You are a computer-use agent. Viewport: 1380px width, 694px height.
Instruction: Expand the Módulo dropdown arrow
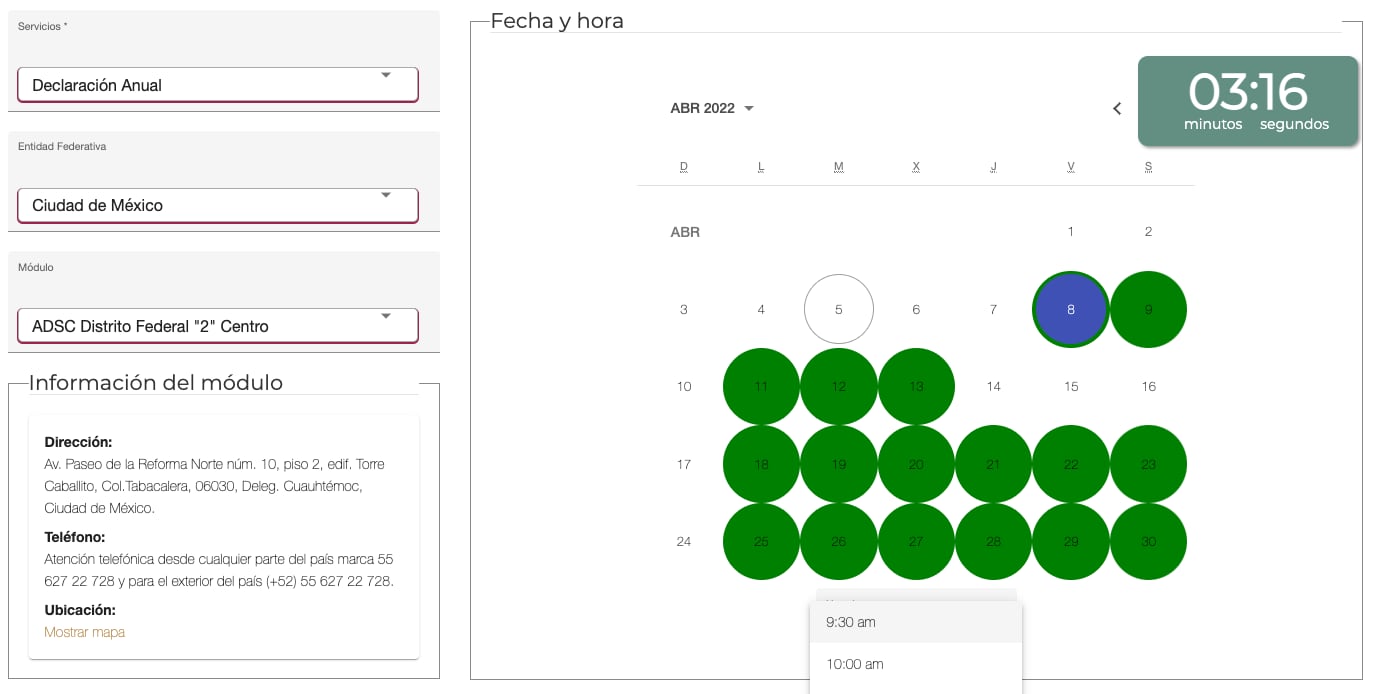tap(386, 318)
